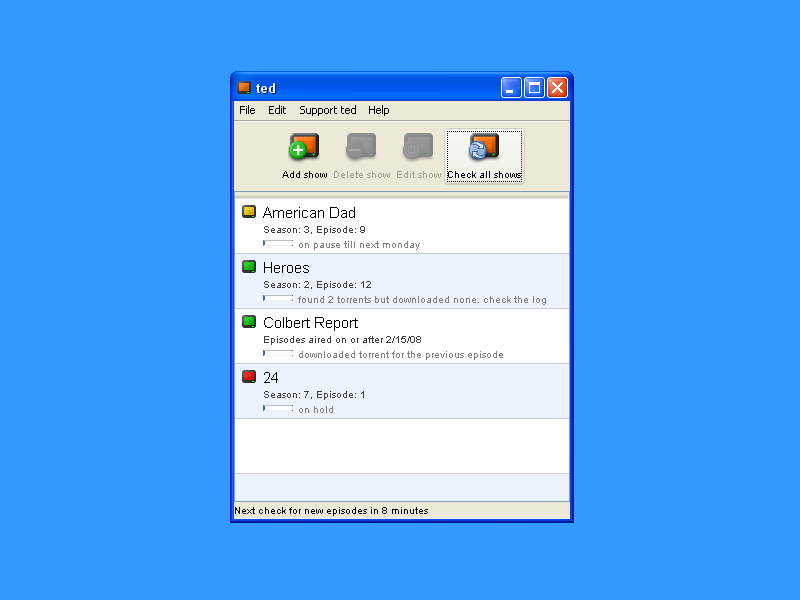Close the ted window
The width and height of the screenshot is (800, 600).
(558, 88)
